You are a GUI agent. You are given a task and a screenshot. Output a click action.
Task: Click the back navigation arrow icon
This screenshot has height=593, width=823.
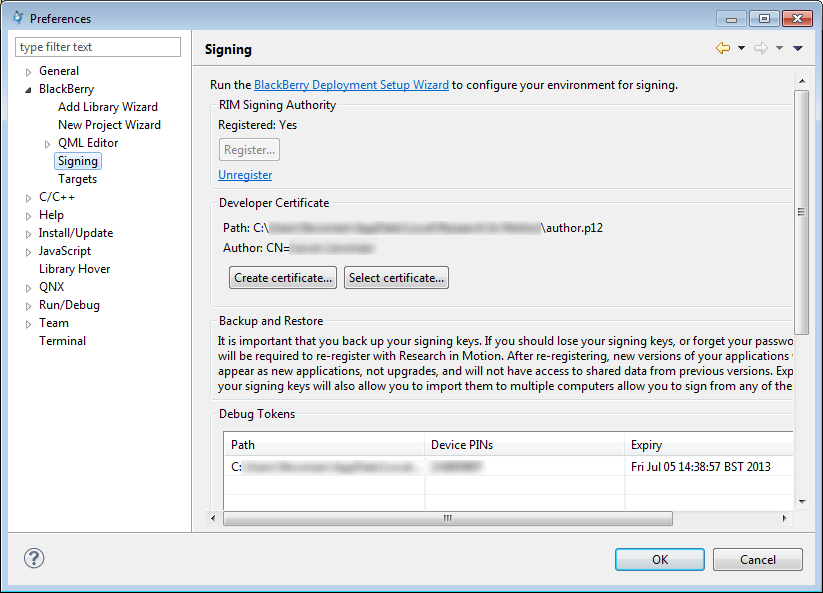pos(723,48)
